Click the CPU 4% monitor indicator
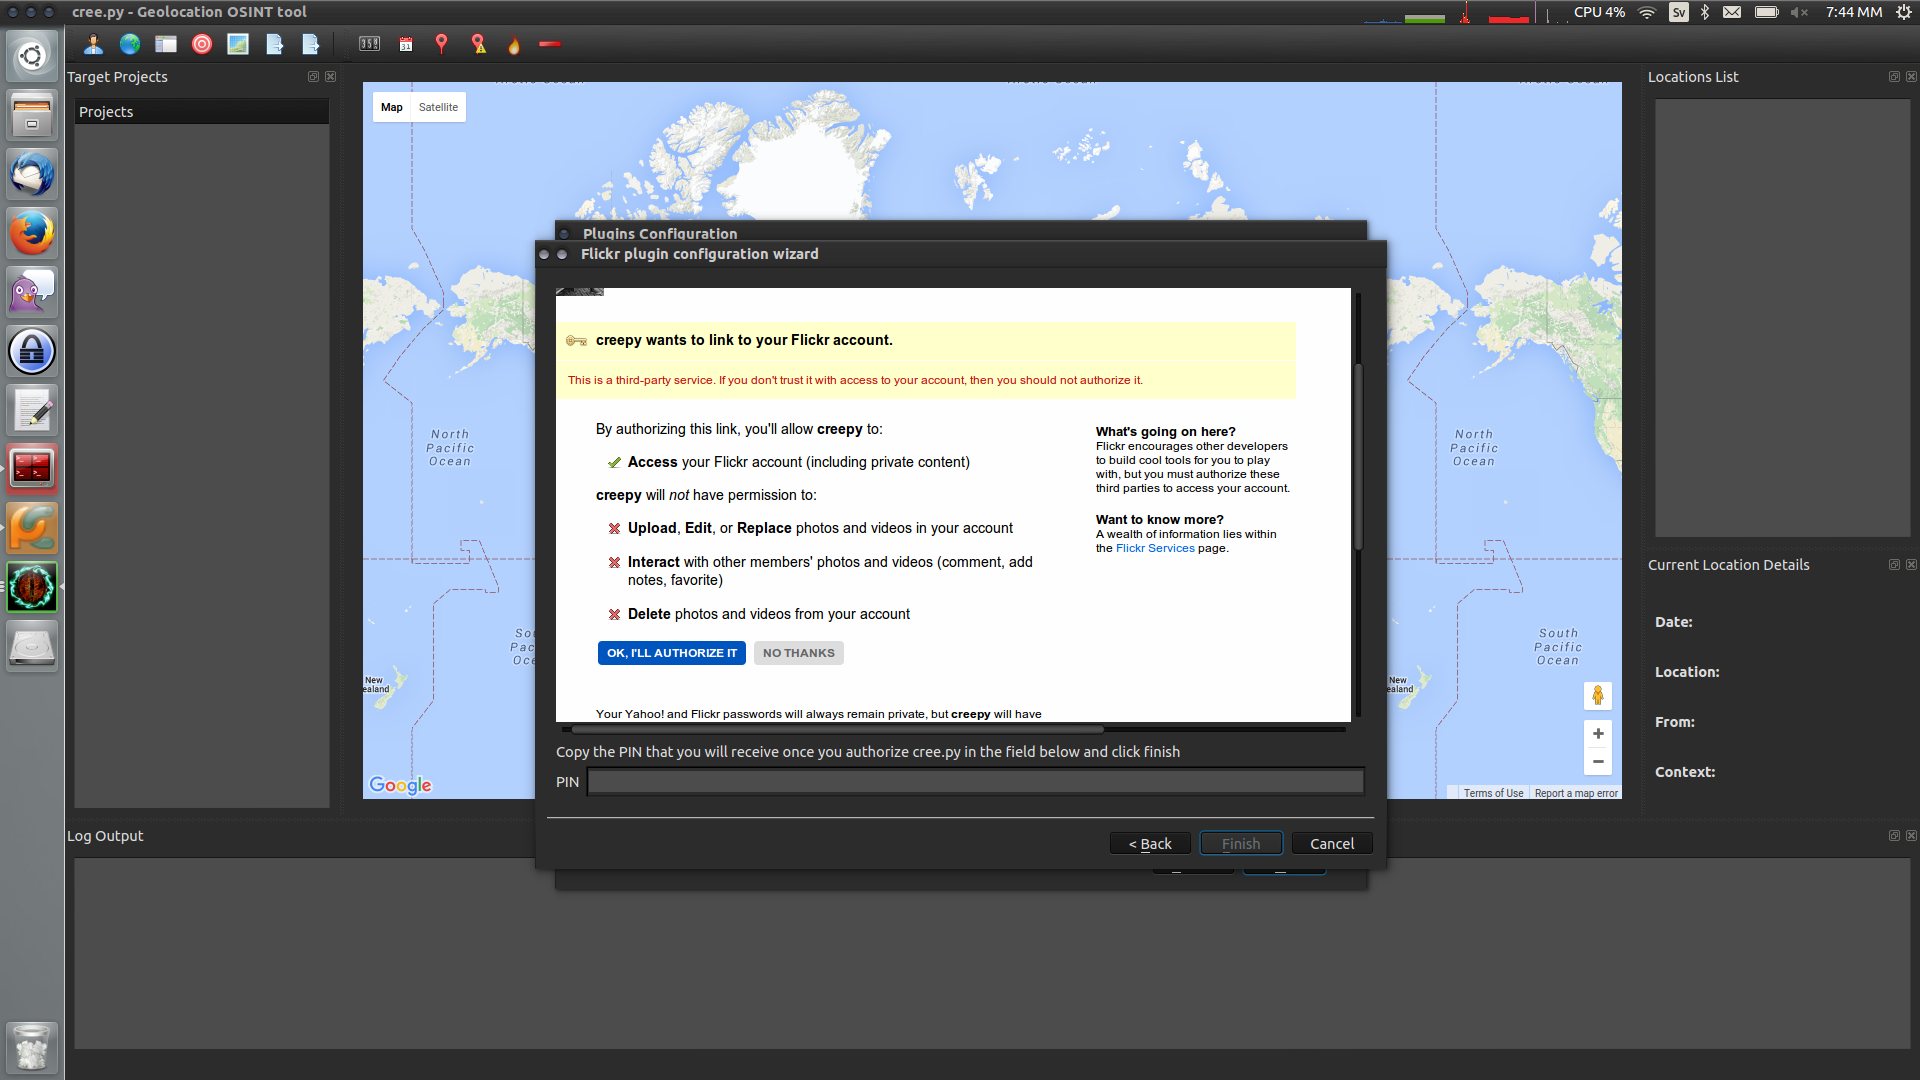Viewport: 1920px width, 1080px height. coord(1598,12)
